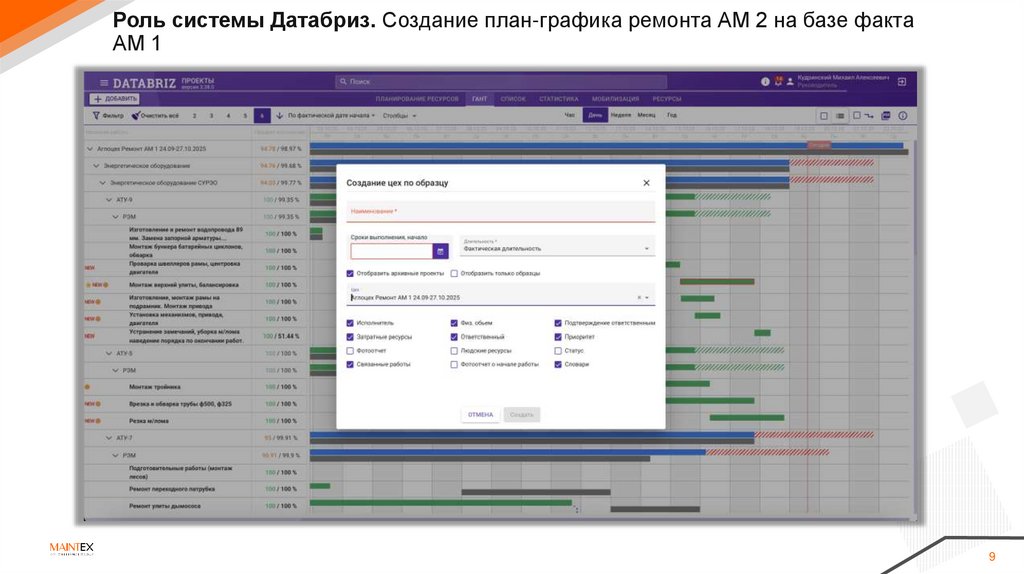The width and height of the screenshot is (1024, 574).
Task: Enable the Статус checkbox
Action: [558, 351]
